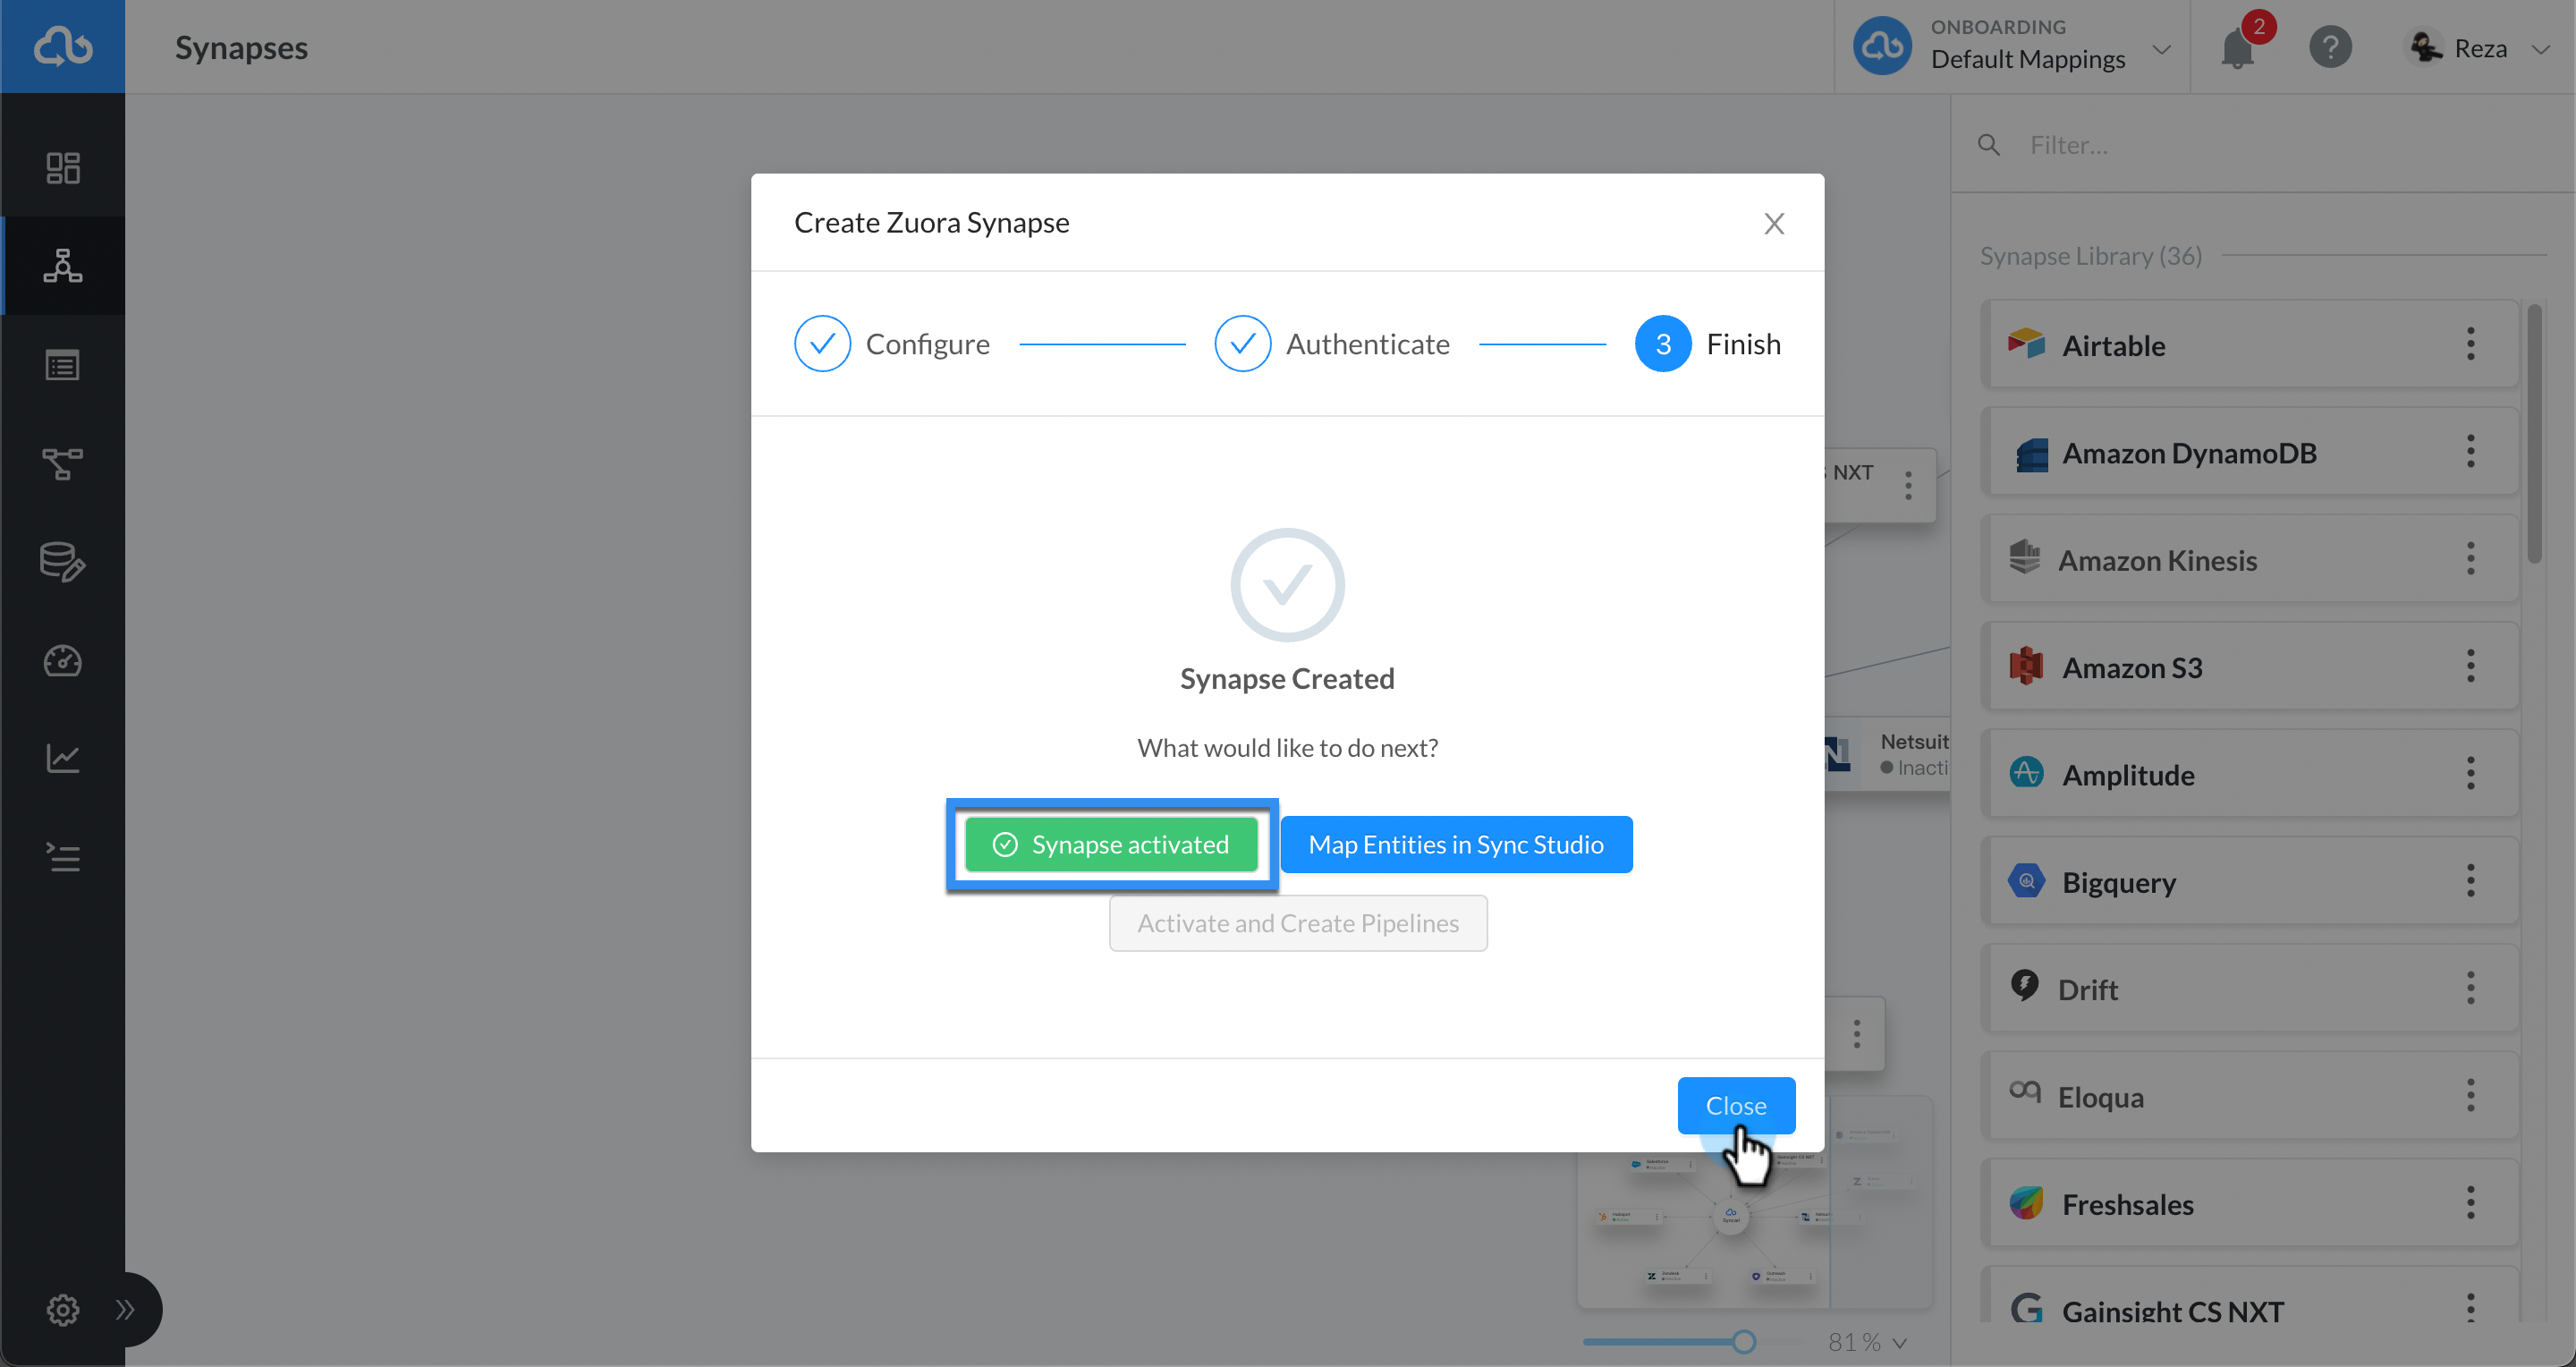Image resolution: width=2576 pixels, height=1367 pixels.
Task: Open Freshsales three-dot options menu
Action: point(2470,1203)
